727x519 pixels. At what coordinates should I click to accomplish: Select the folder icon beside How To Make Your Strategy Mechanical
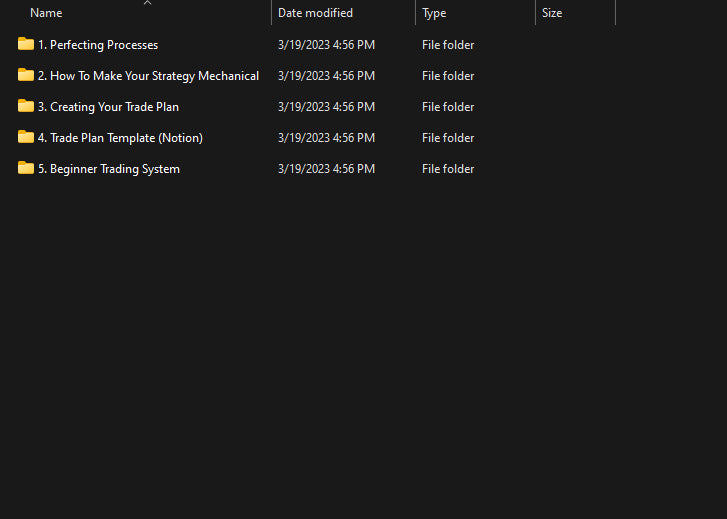[x=26, y=75]
